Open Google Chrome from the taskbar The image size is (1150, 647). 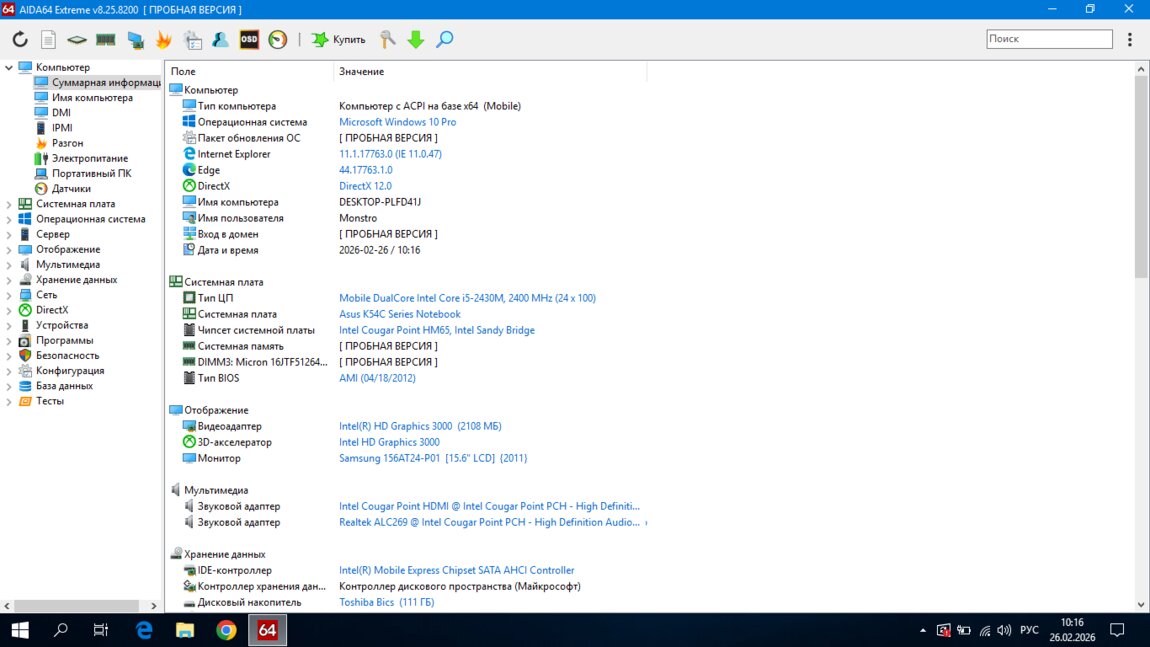coord(227,630)
